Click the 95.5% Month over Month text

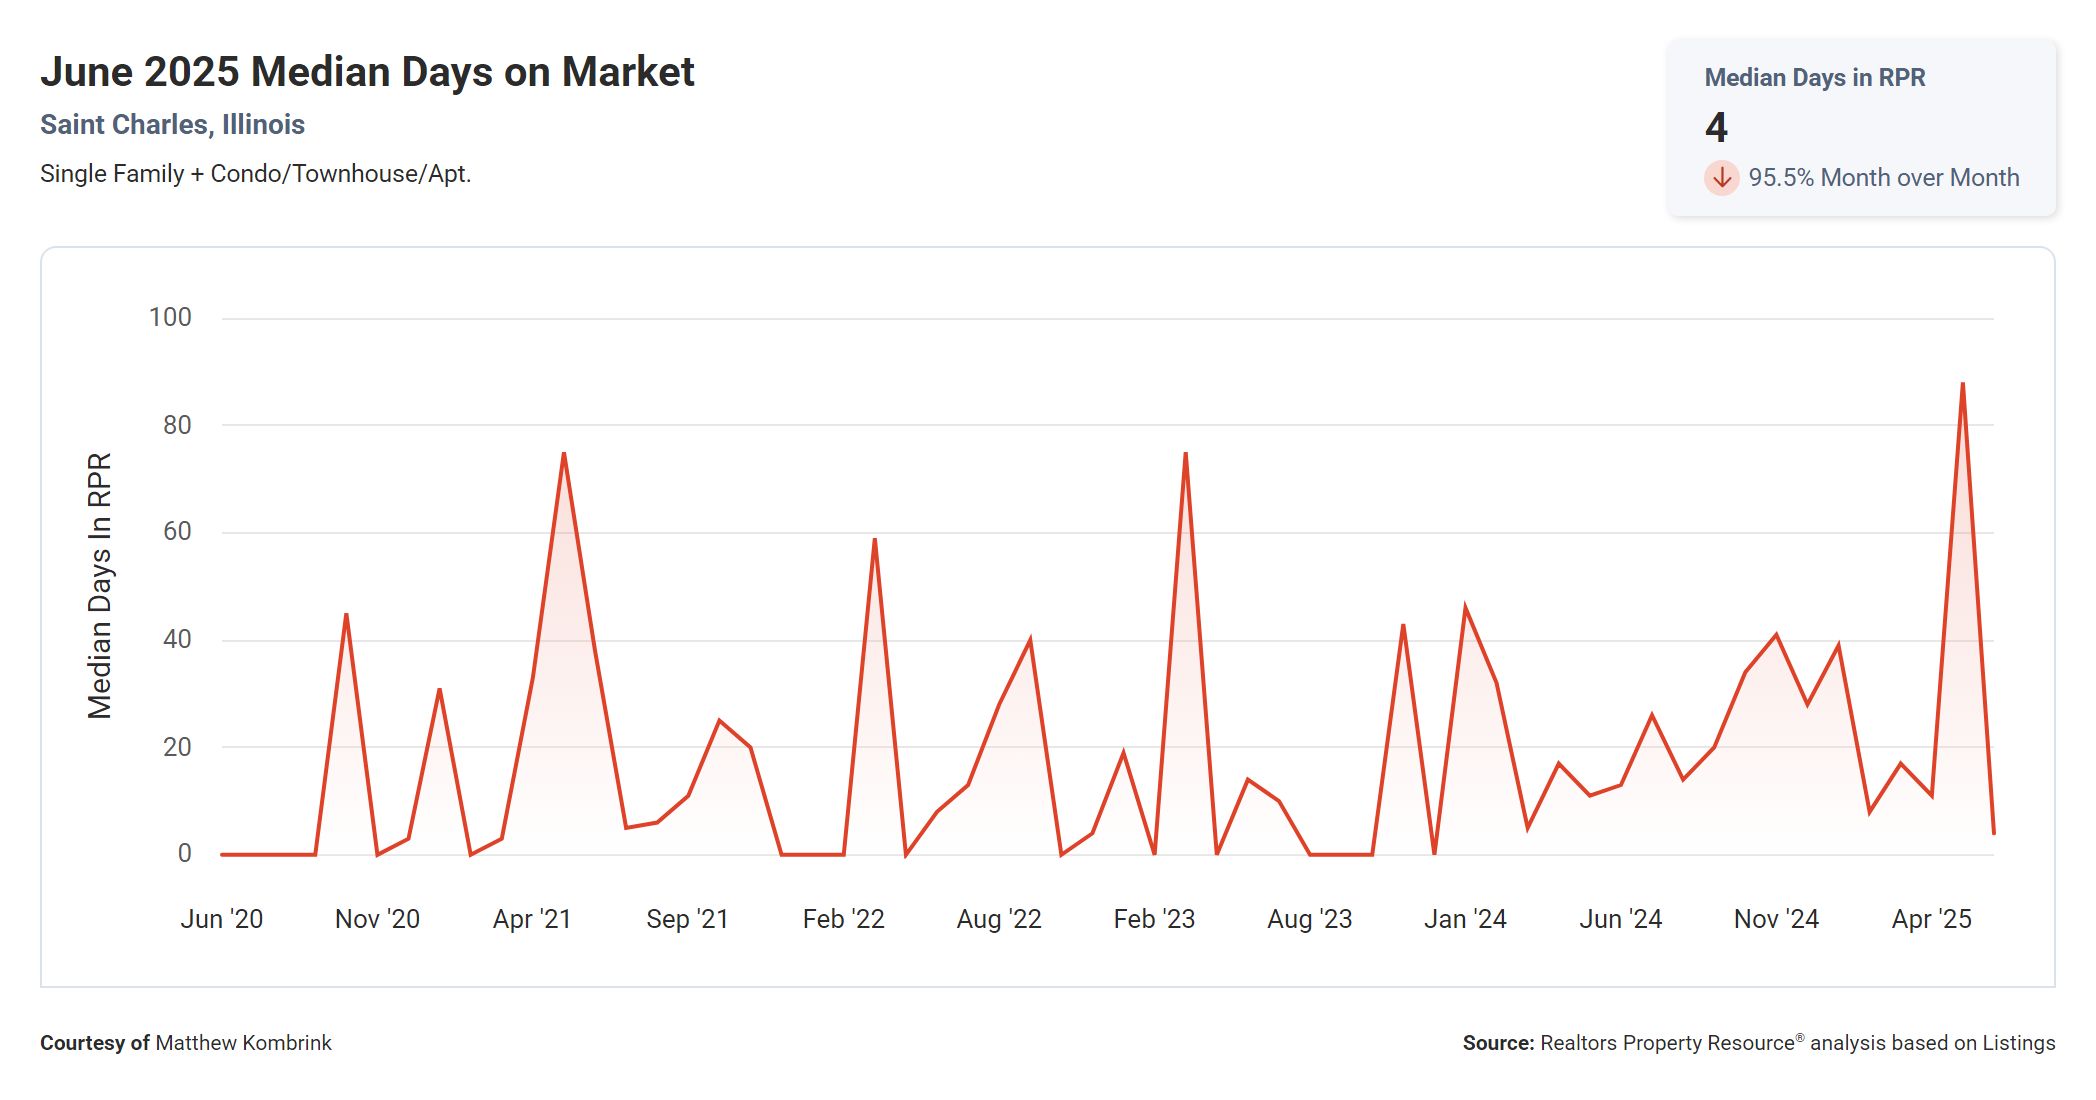click(x=1883, y=178)
